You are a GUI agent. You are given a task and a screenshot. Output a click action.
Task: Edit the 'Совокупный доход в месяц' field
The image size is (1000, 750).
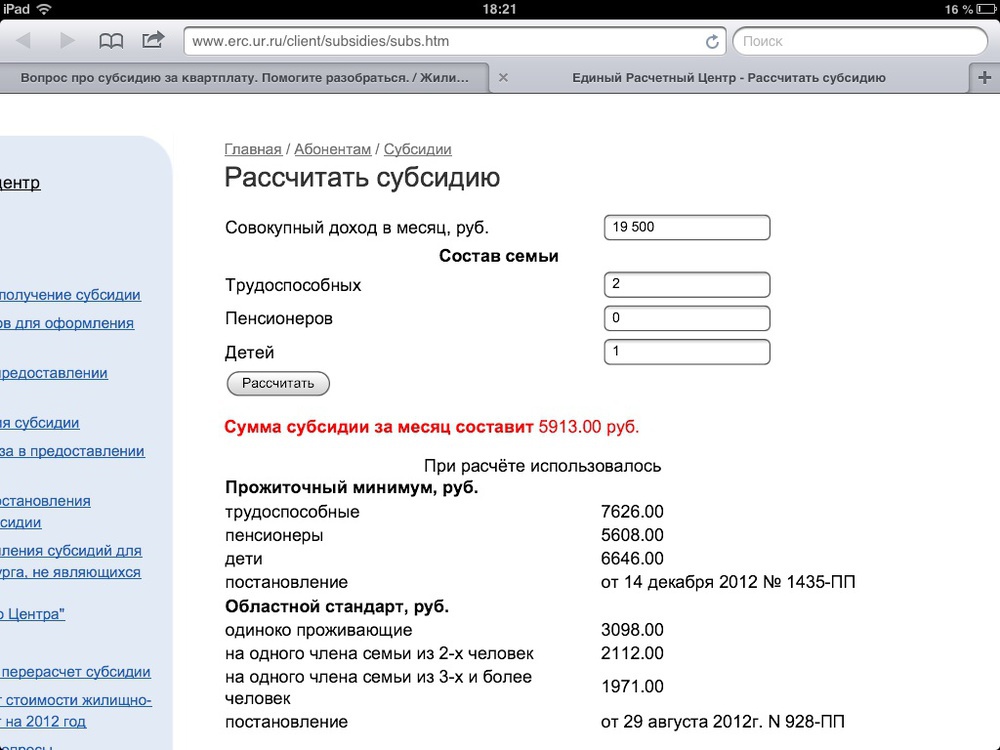click(687, 227)
